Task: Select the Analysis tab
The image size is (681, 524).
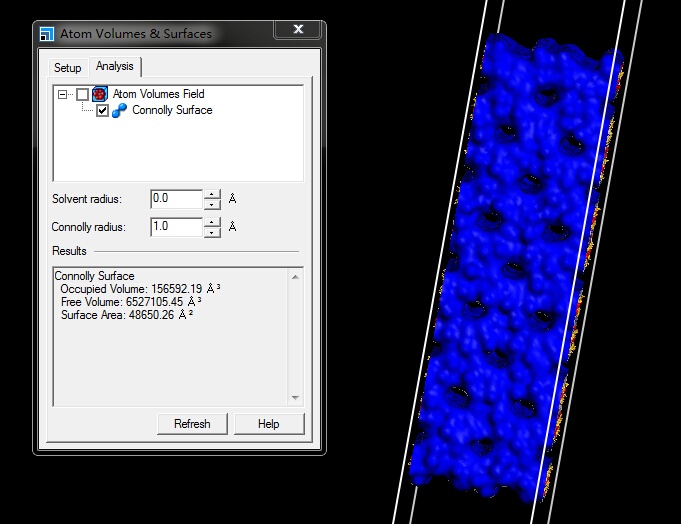Action: point(115,66)
